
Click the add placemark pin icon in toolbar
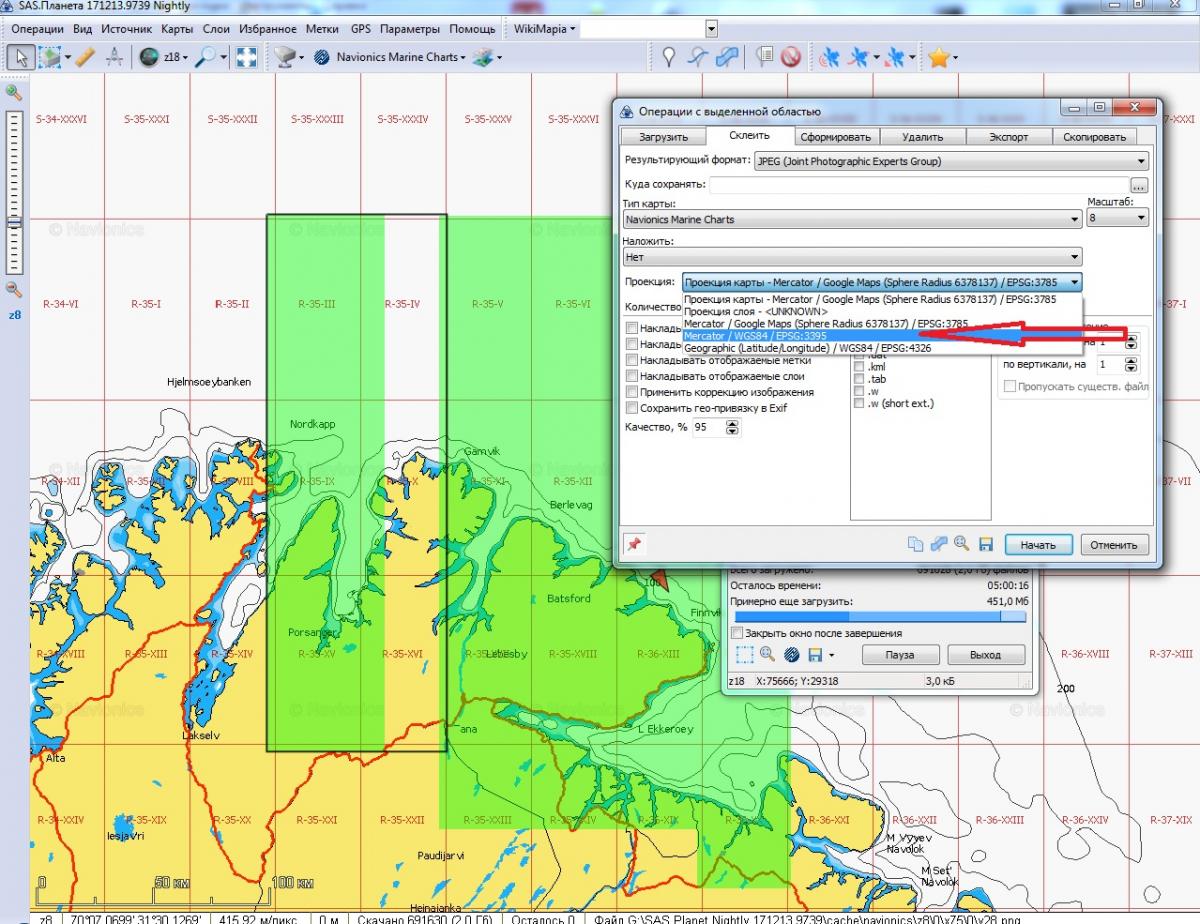pos(669,57)
